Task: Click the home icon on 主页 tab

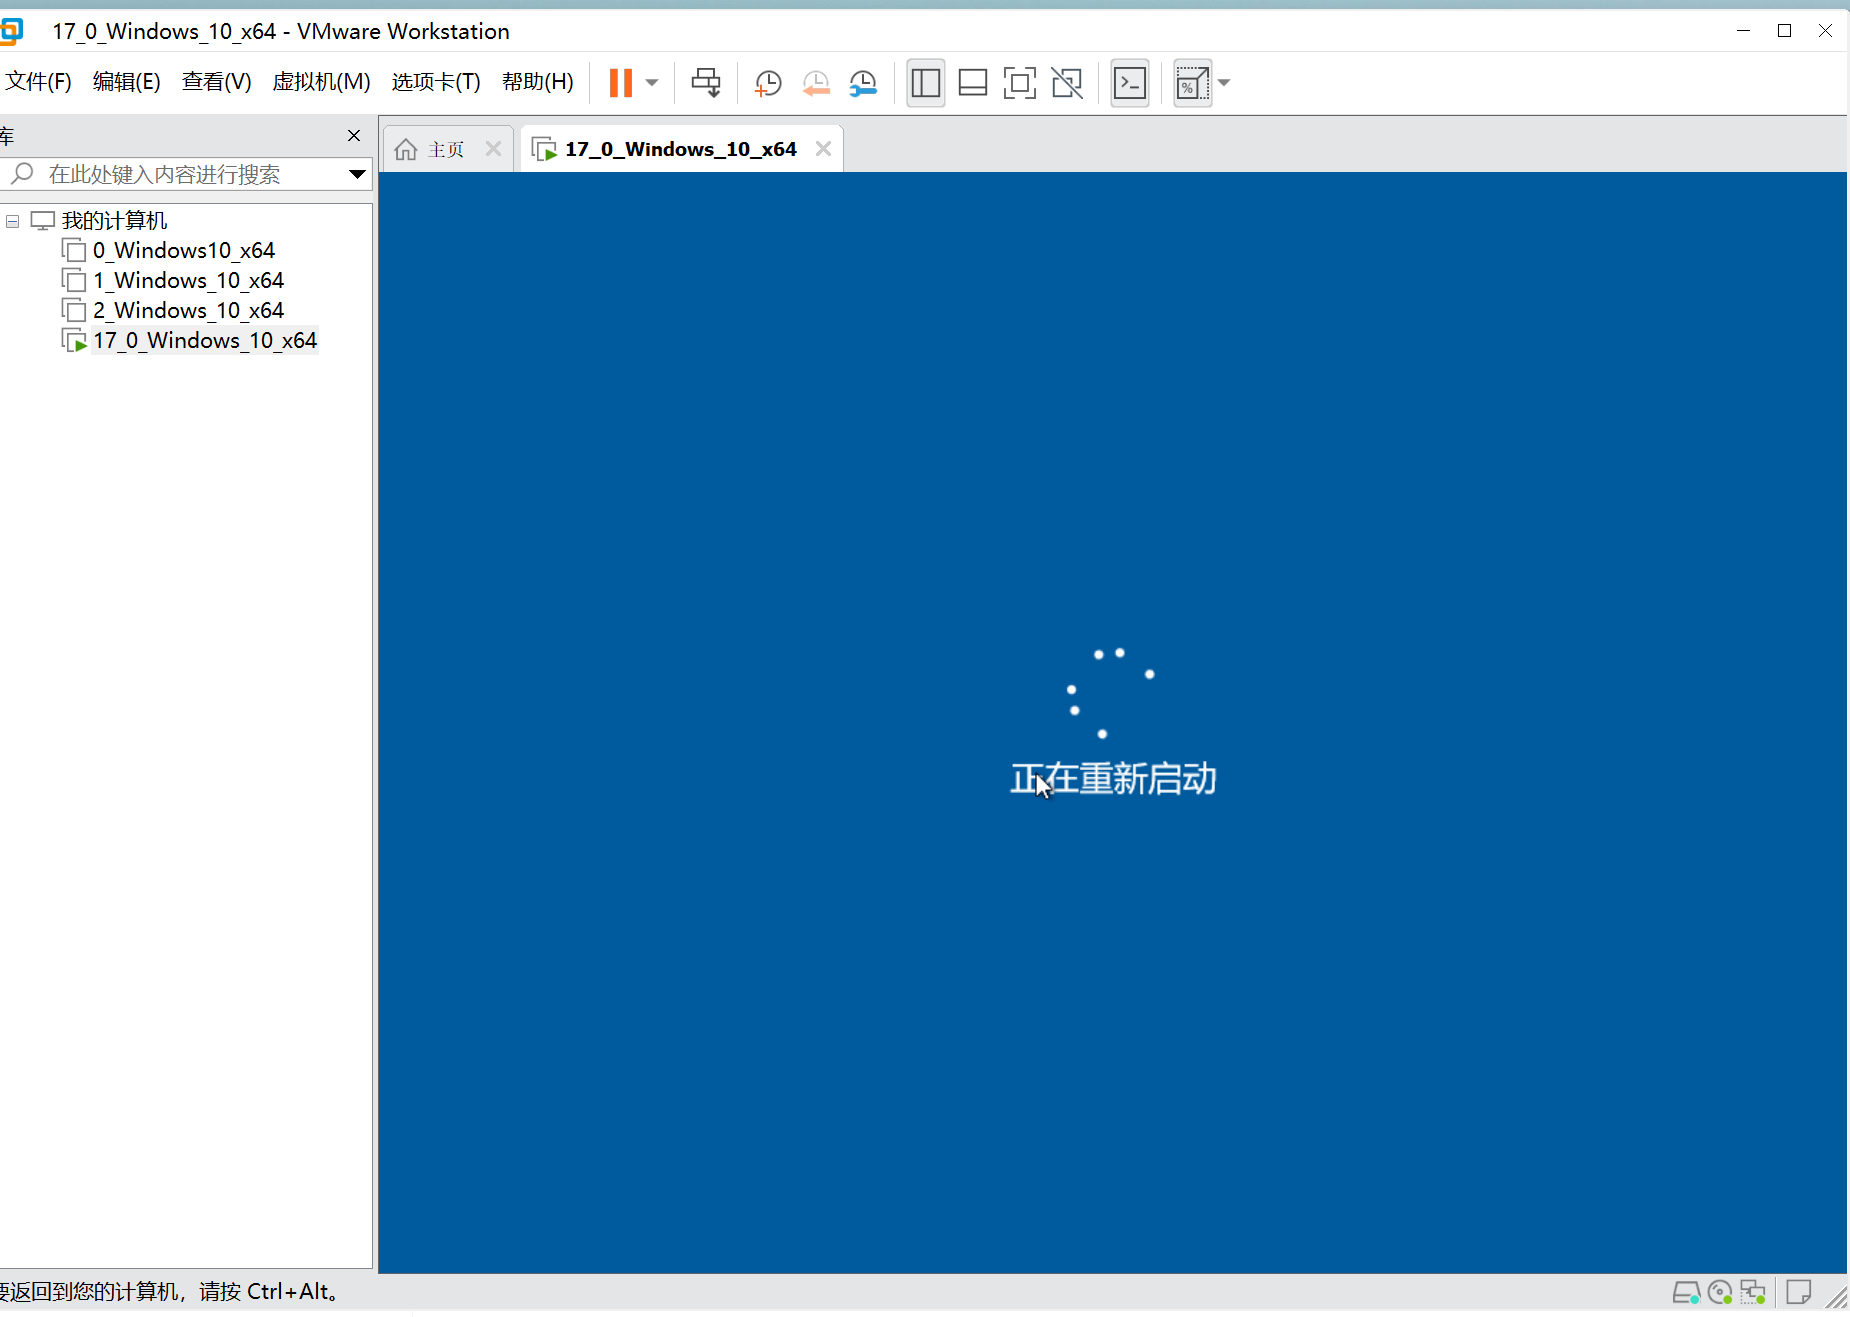Action: click(406, 149)
